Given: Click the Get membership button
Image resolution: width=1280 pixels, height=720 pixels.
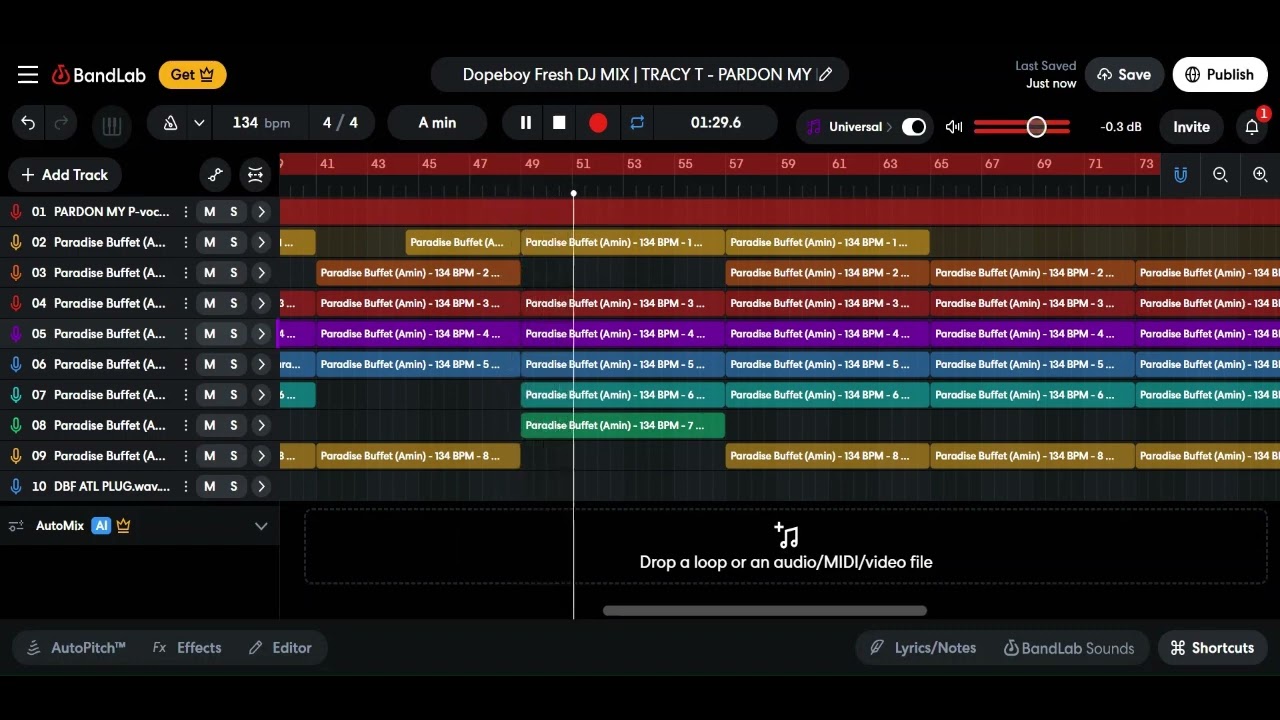Looking at the screenshot, I should 192,75.
